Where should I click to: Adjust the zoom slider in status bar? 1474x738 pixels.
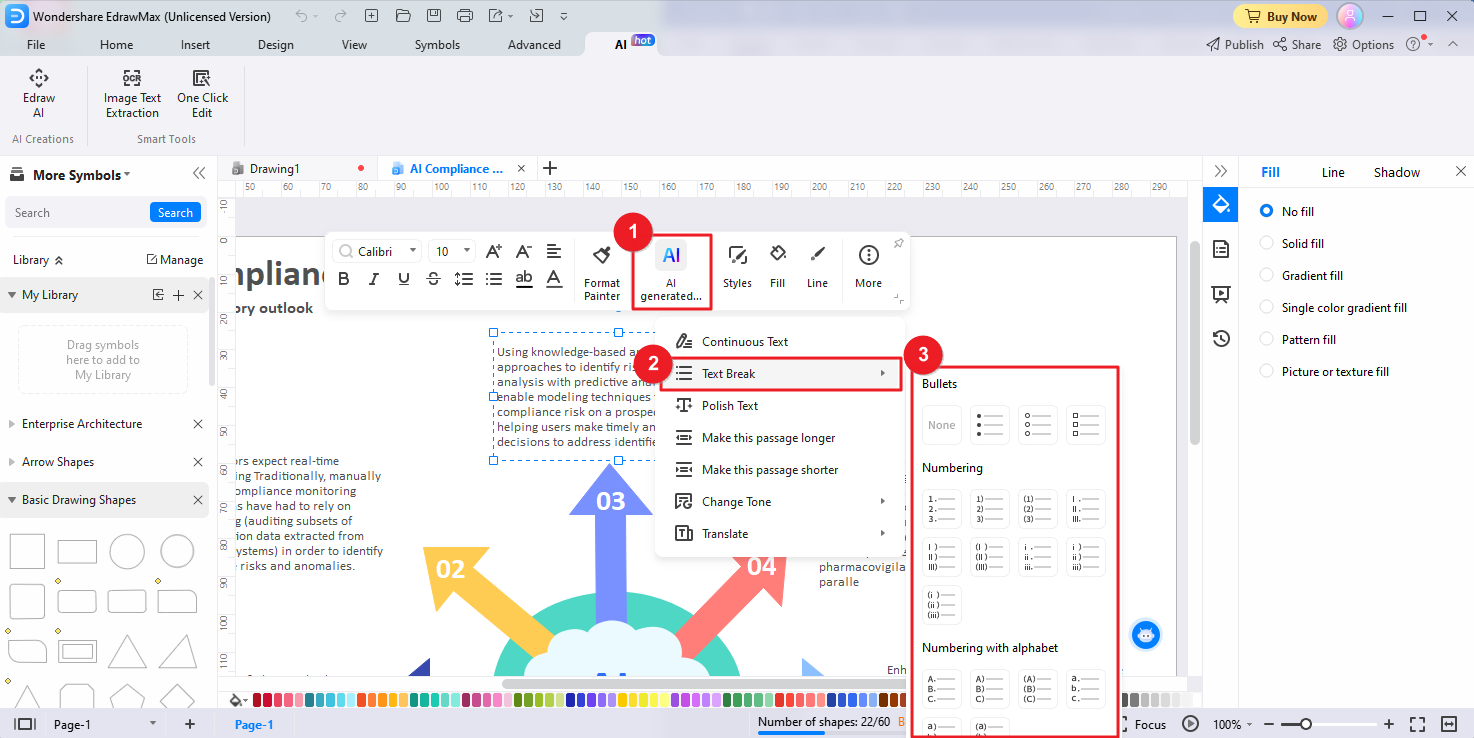1305,724
